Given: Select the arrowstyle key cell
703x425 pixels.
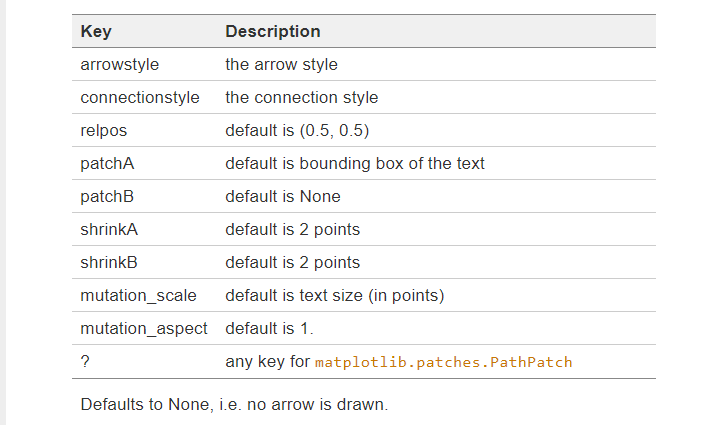Looking at the screenshot, I should [120, 65].
